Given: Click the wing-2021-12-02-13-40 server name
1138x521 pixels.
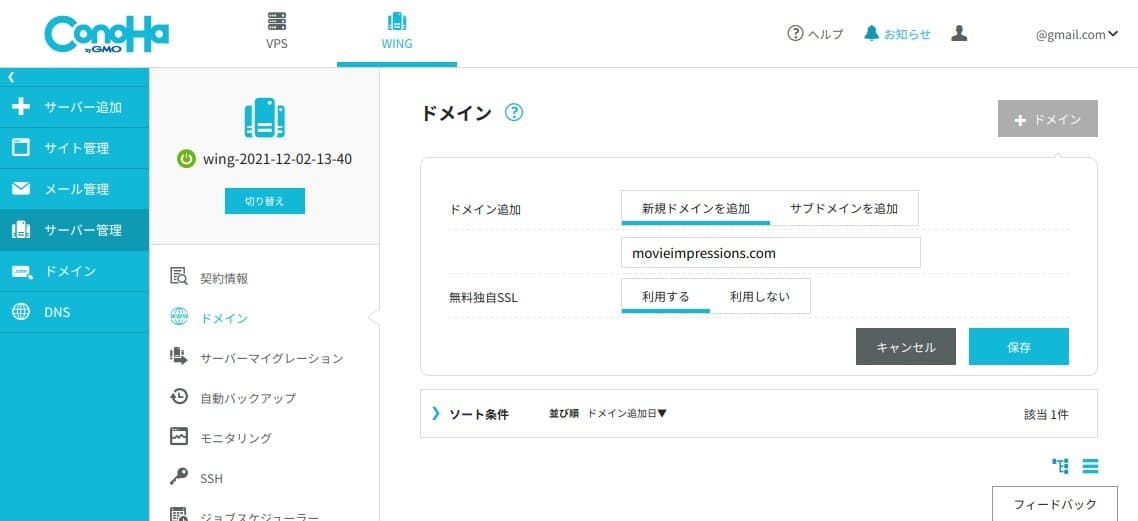Looking at the screenshot, I should pos(277,160).
